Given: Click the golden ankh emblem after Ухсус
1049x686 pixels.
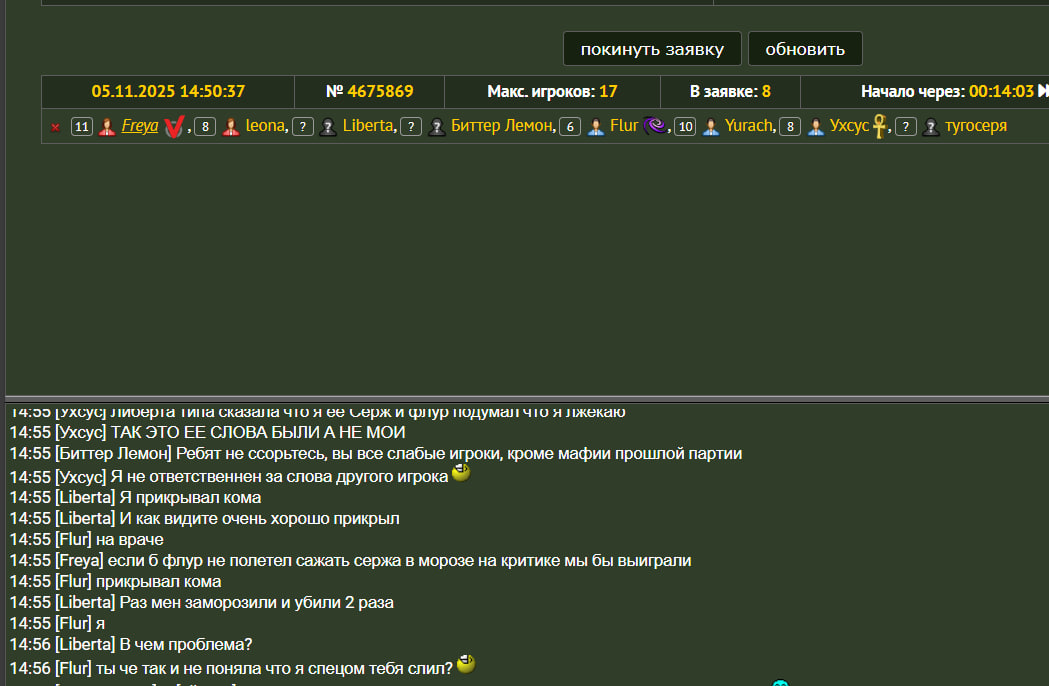Looking at the screenshot, I should tap(880, 126).
